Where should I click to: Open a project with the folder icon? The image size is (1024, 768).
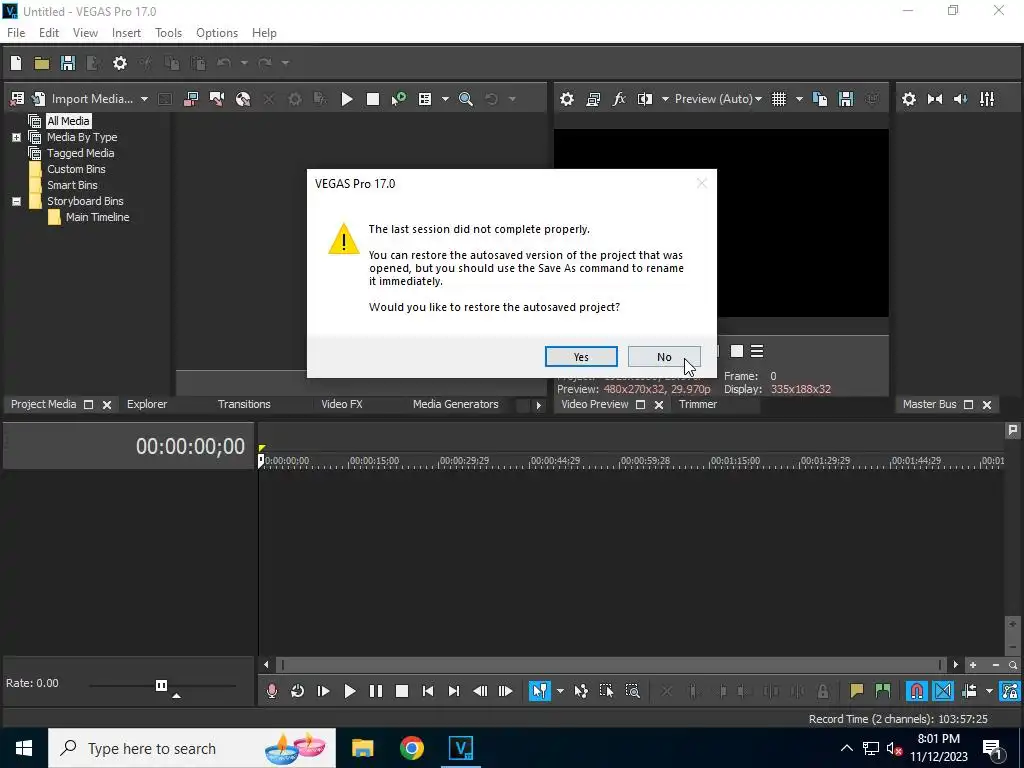coord(42,63)
